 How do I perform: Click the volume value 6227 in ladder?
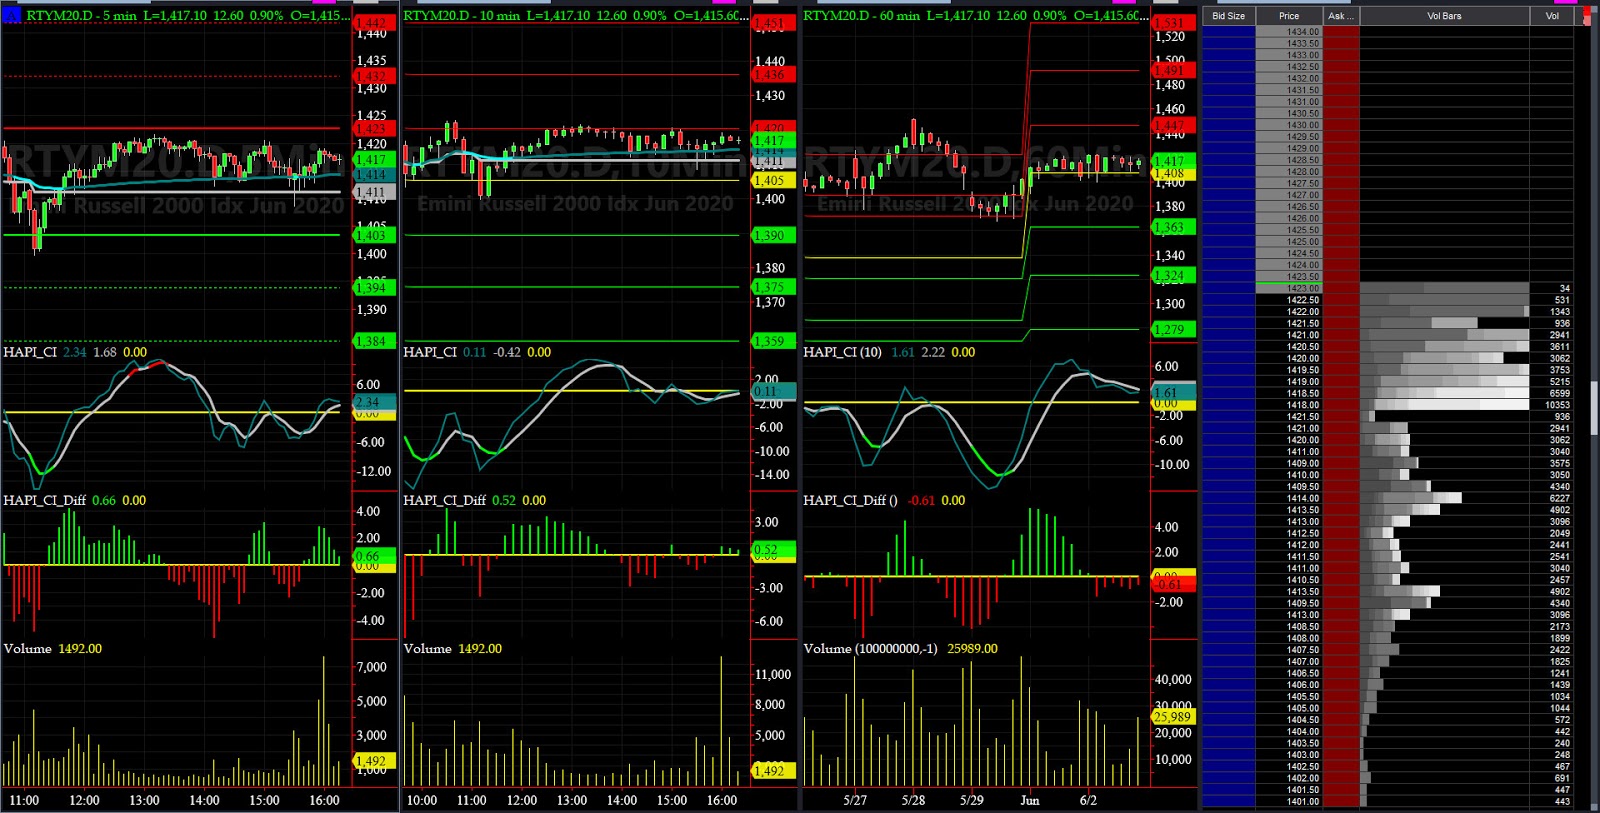coord(1560,498)
